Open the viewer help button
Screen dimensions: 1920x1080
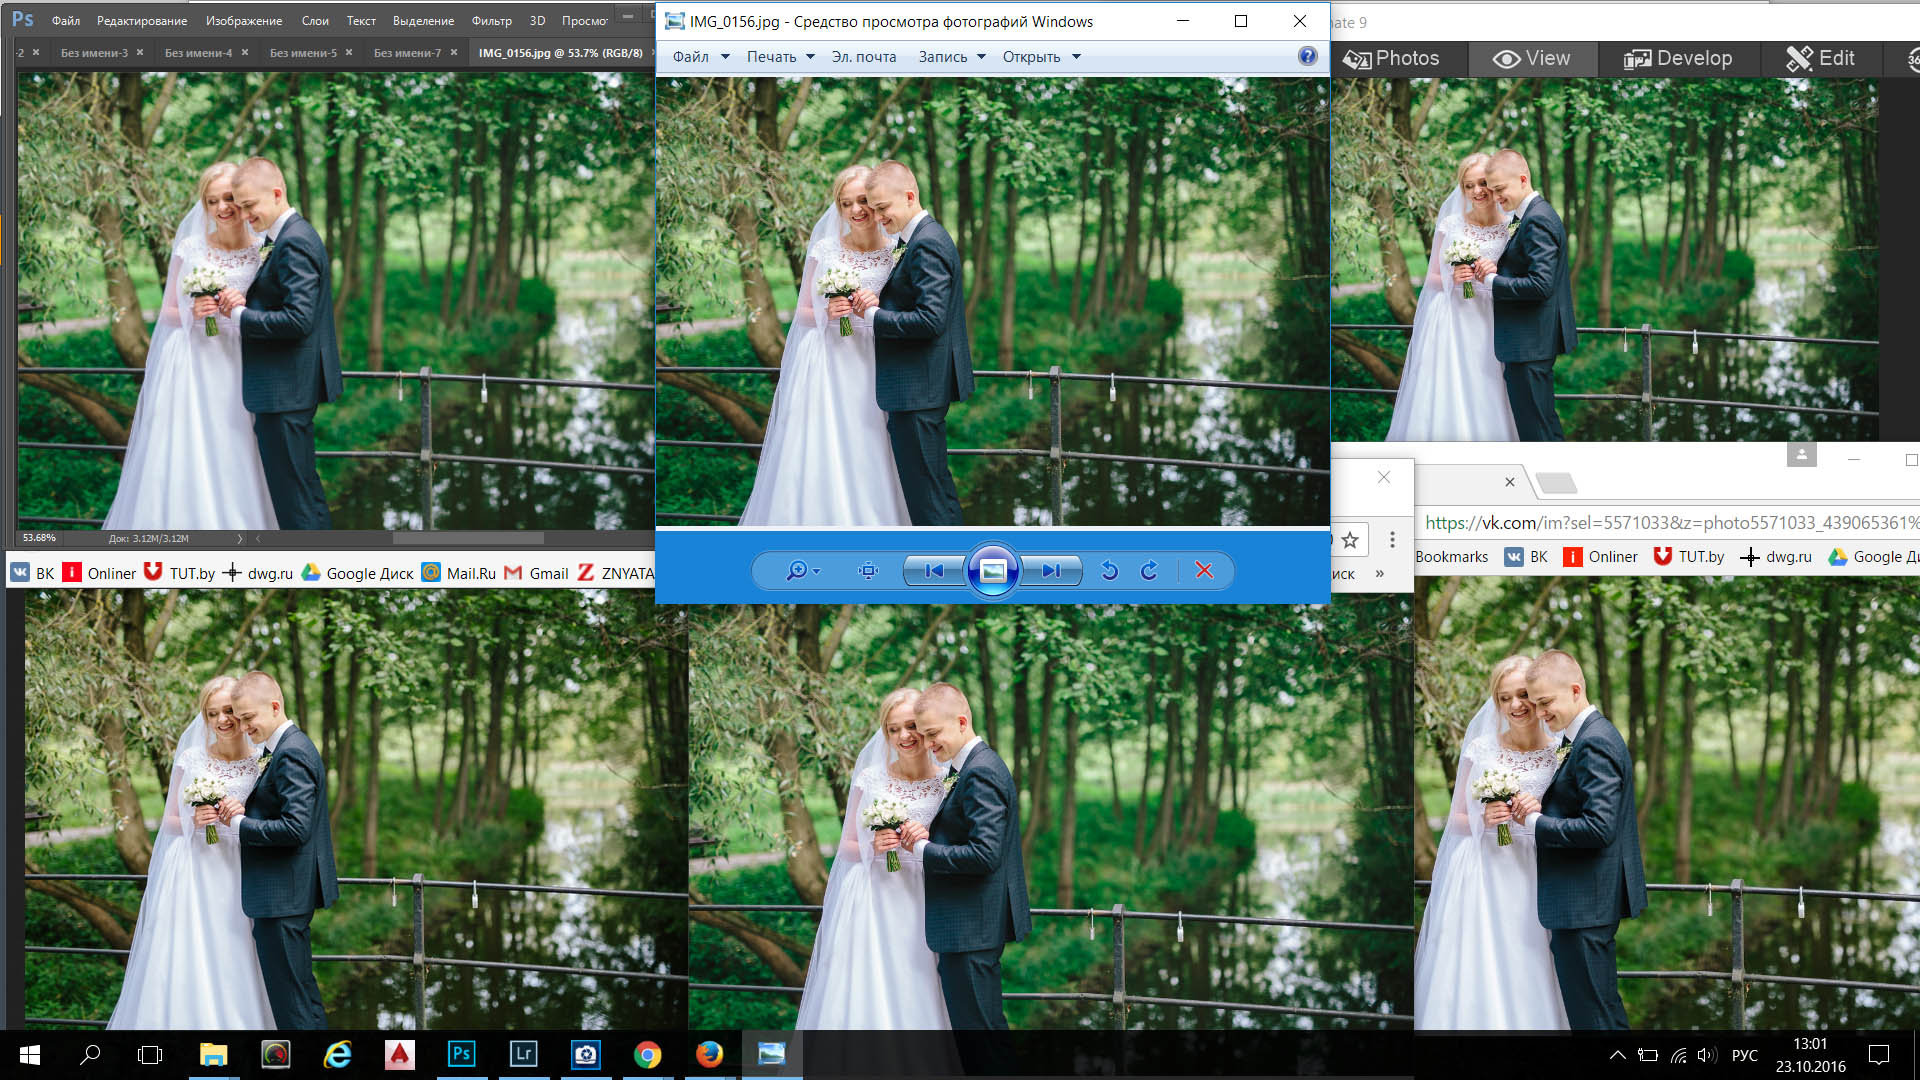click(1307, 56)
